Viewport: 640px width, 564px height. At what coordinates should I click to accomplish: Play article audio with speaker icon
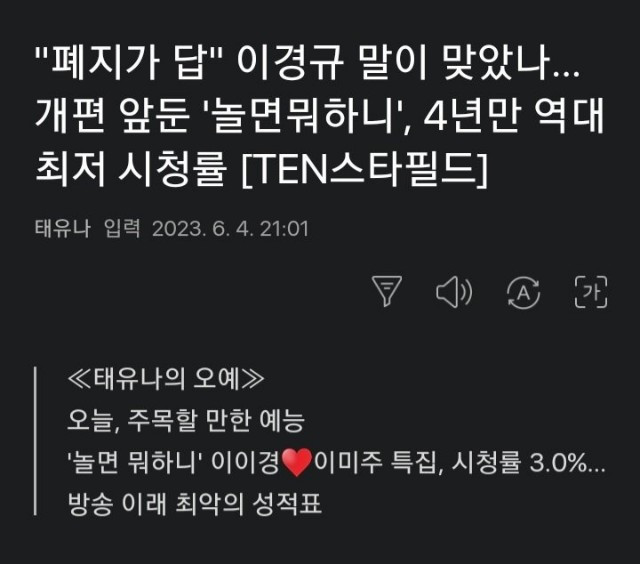pyautogui.click(x=453, y=290)
